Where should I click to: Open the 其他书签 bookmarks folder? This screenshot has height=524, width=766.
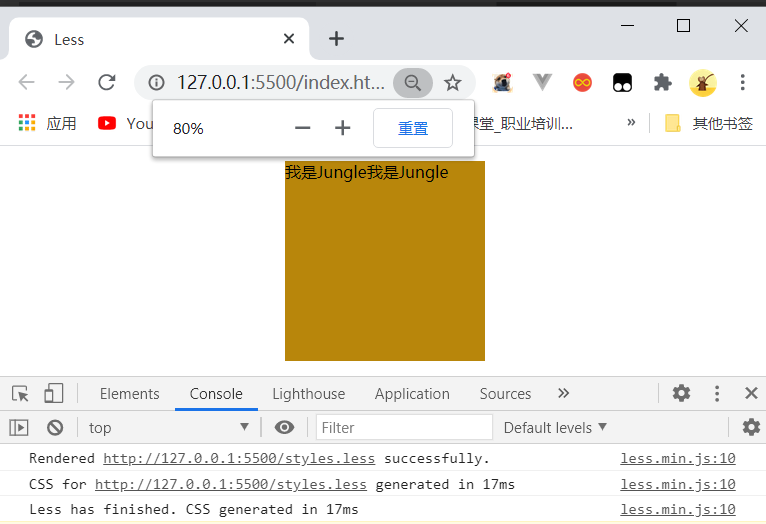tap(708, 123)
